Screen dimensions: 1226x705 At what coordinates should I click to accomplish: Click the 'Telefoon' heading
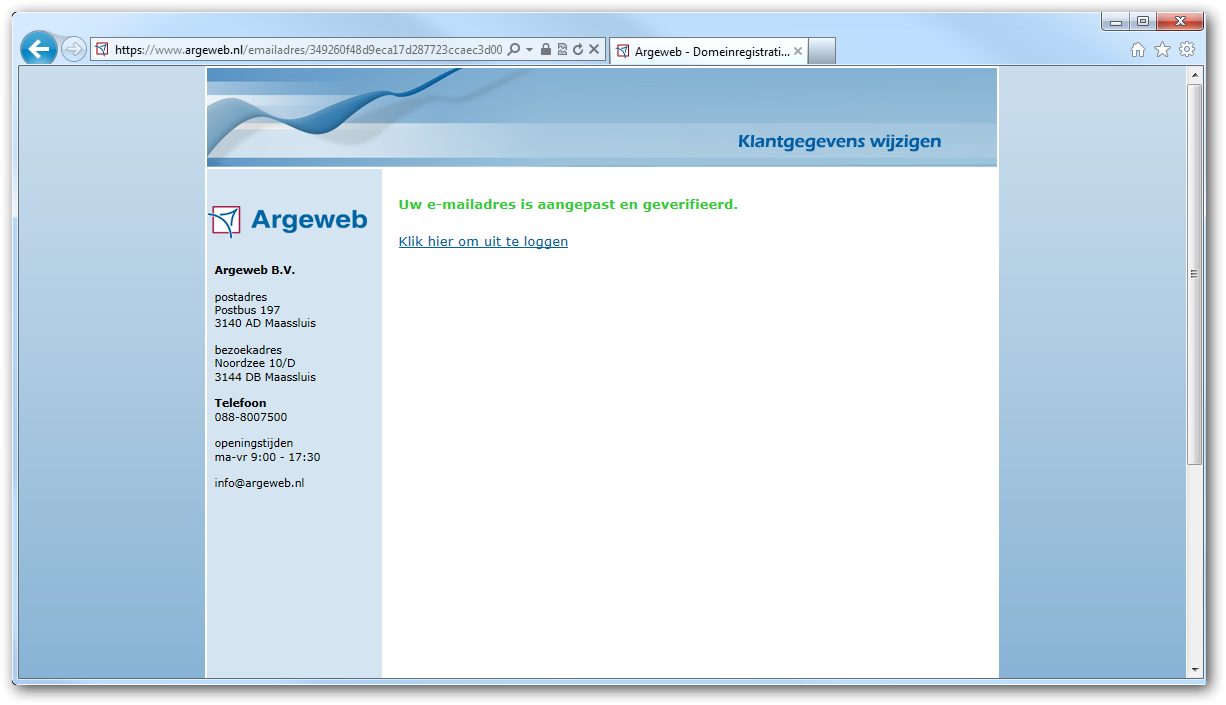[241, 403]
